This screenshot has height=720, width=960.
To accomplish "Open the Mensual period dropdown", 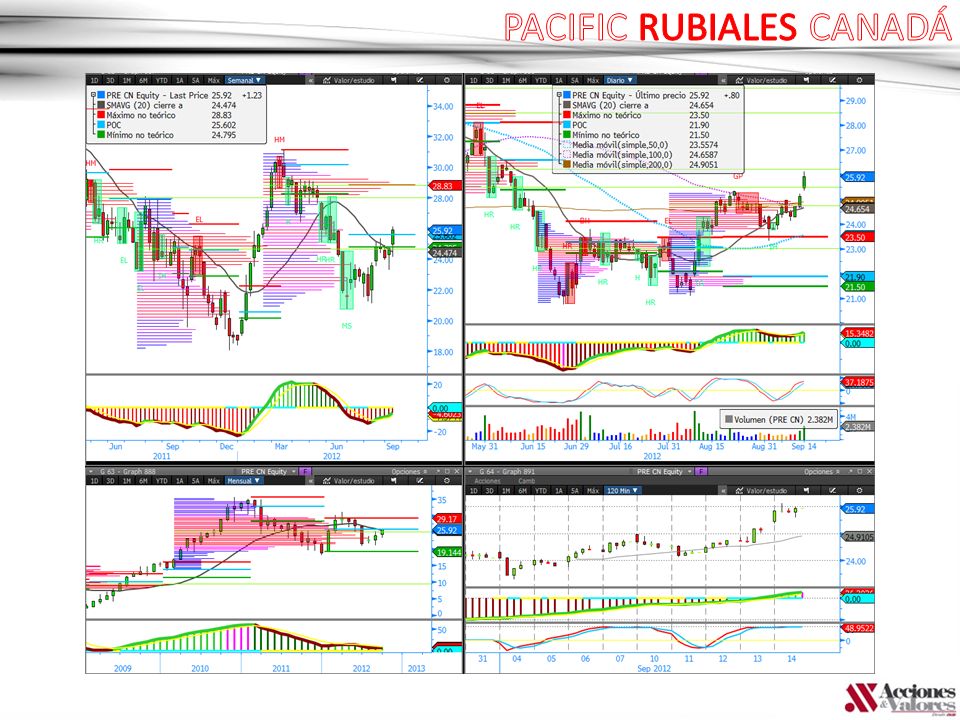I will [244, 481].
